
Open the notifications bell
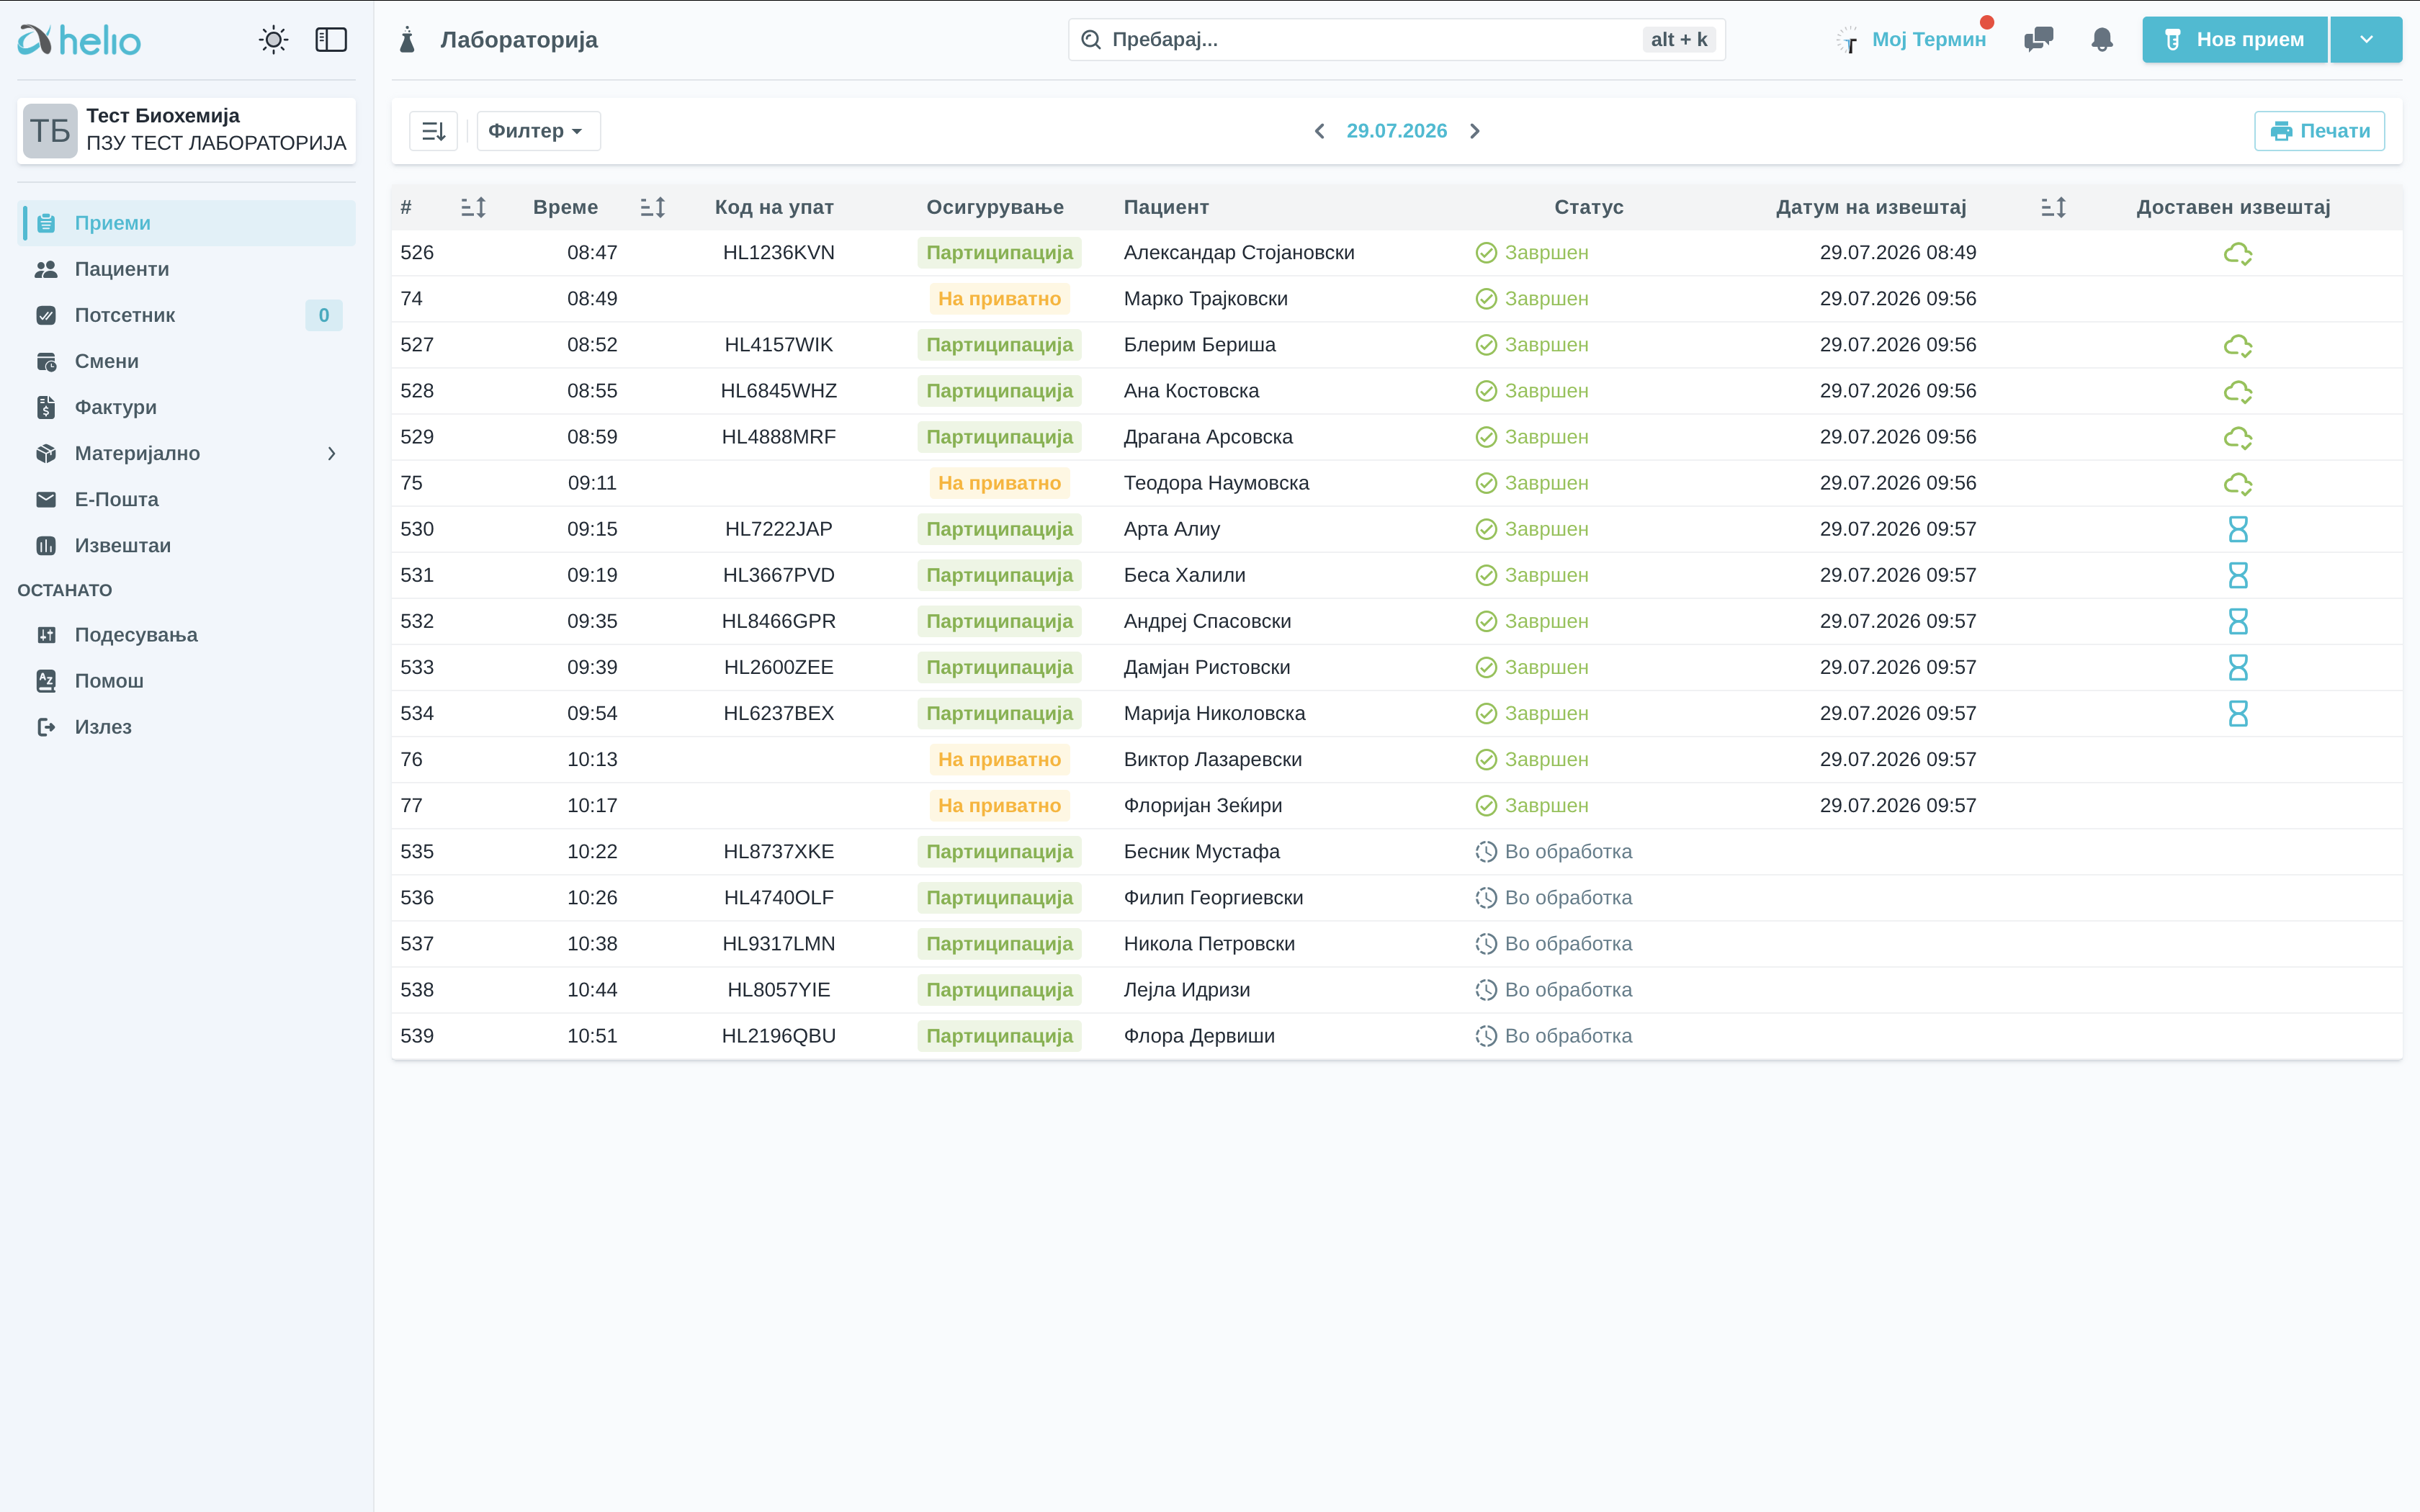2102,40
